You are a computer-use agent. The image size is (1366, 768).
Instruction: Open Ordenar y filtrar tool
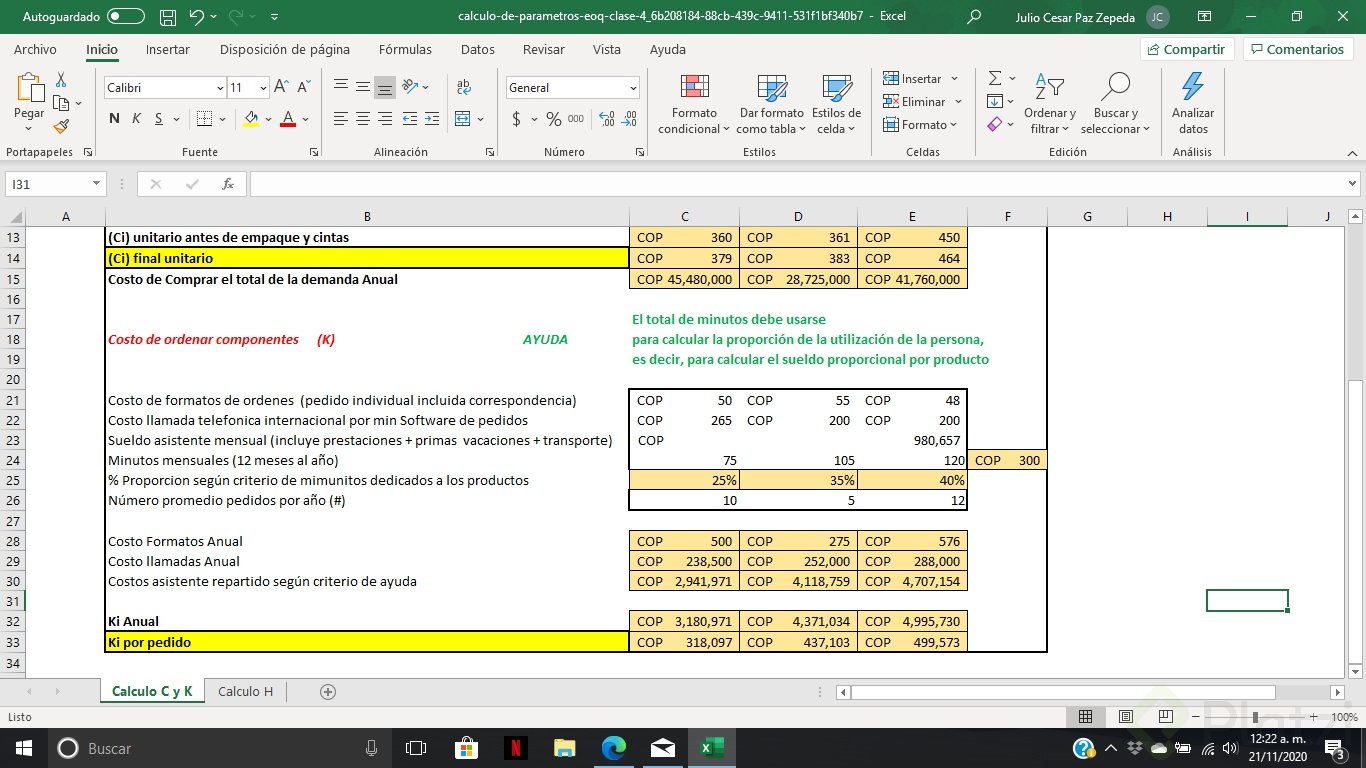pyautogui.click(x=1049, y=100)
